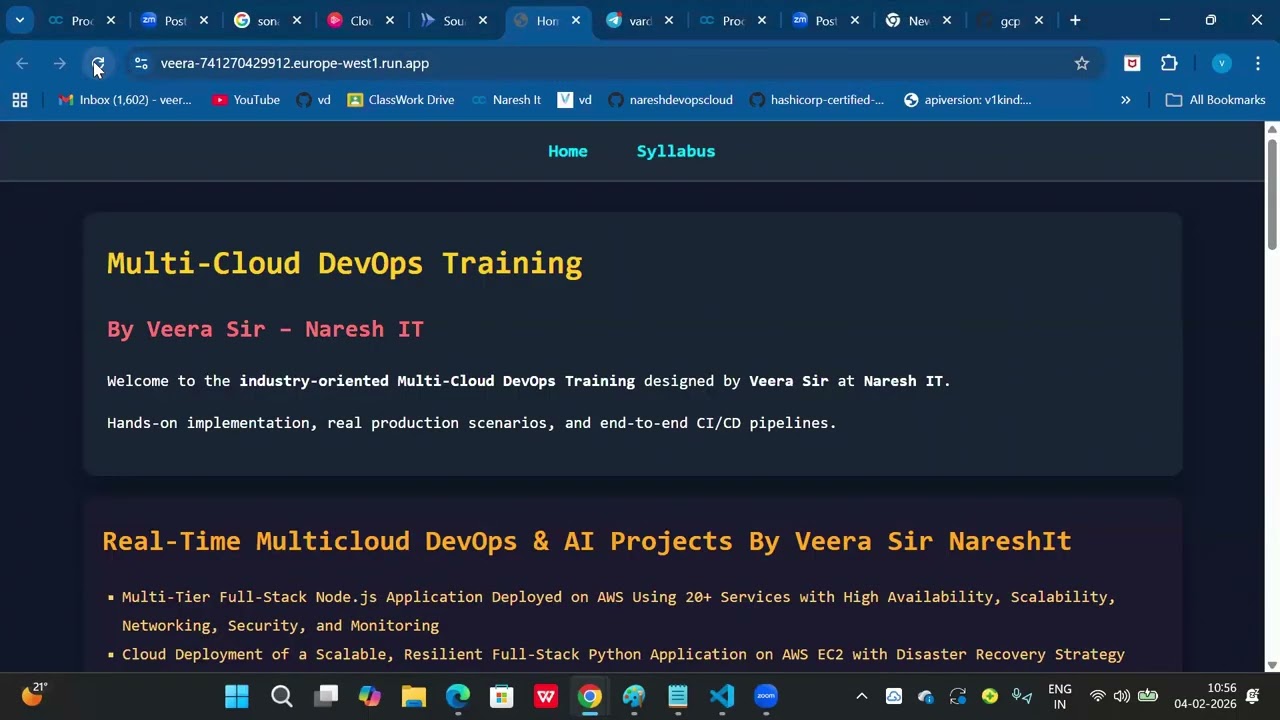Open Paint from the taskbar
Image resolution: width=1280 pixels, height=720 pixels.
click(x=634, y=696)
